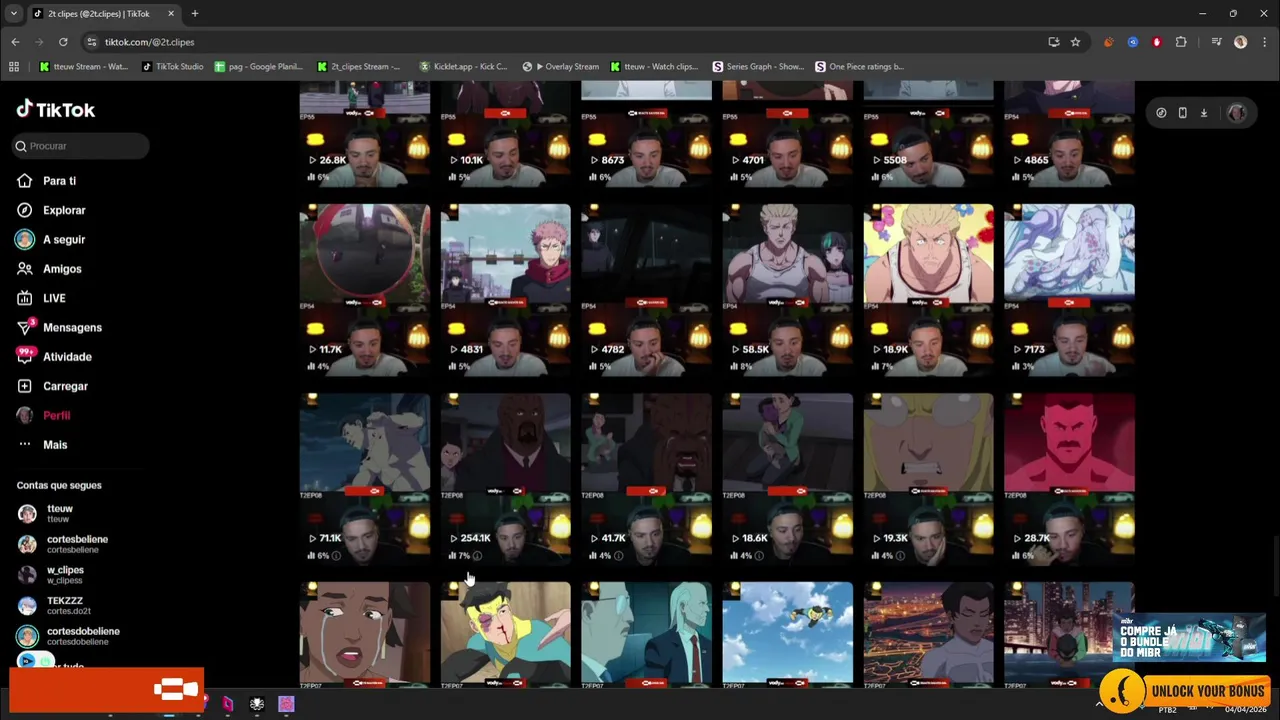Open the tab search dropdown arrow
This screenshot has height=720, width=1280.
(14, 14)
